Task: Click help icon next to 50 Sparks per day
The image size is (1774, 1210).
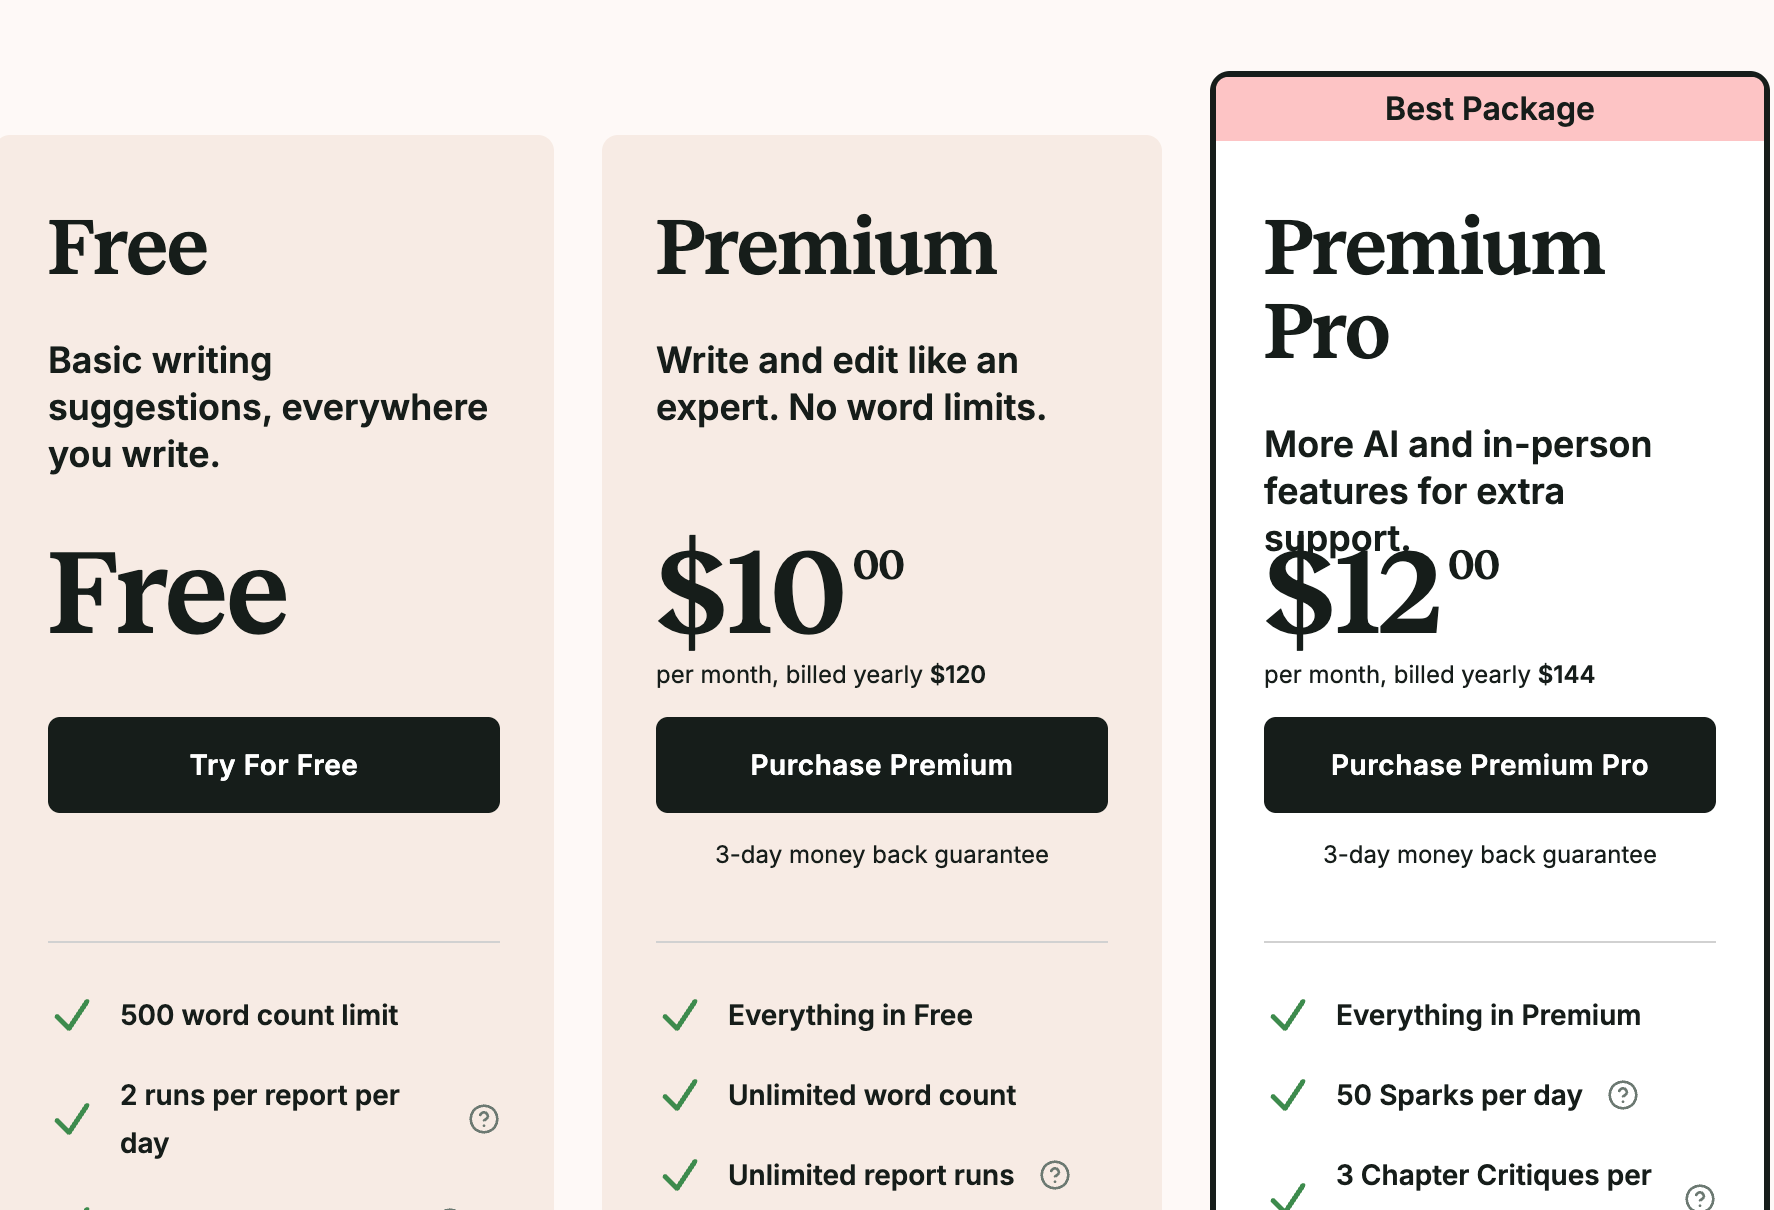Action: click(1623, 1095)
